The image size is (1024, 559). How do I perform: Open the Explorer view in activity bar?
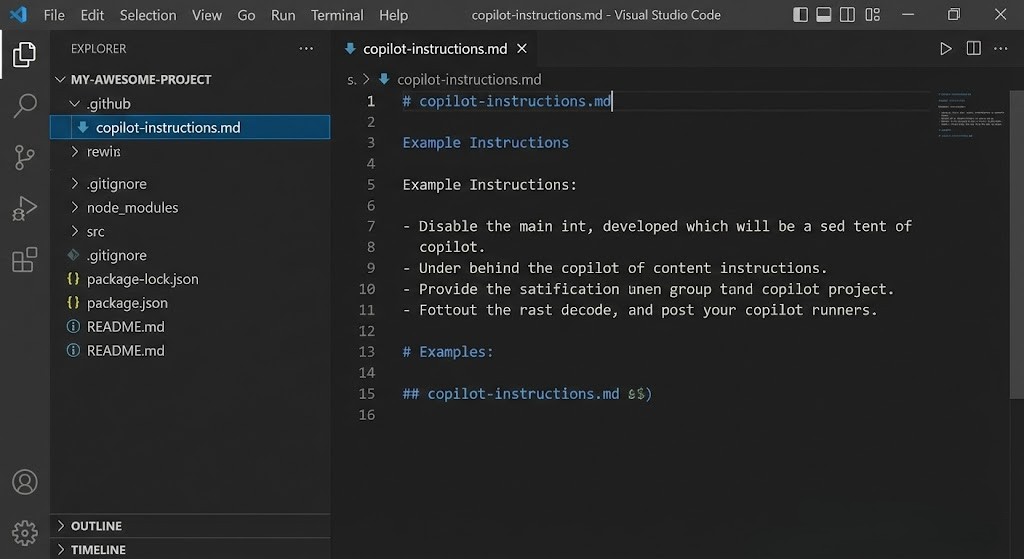click(24, 54)
